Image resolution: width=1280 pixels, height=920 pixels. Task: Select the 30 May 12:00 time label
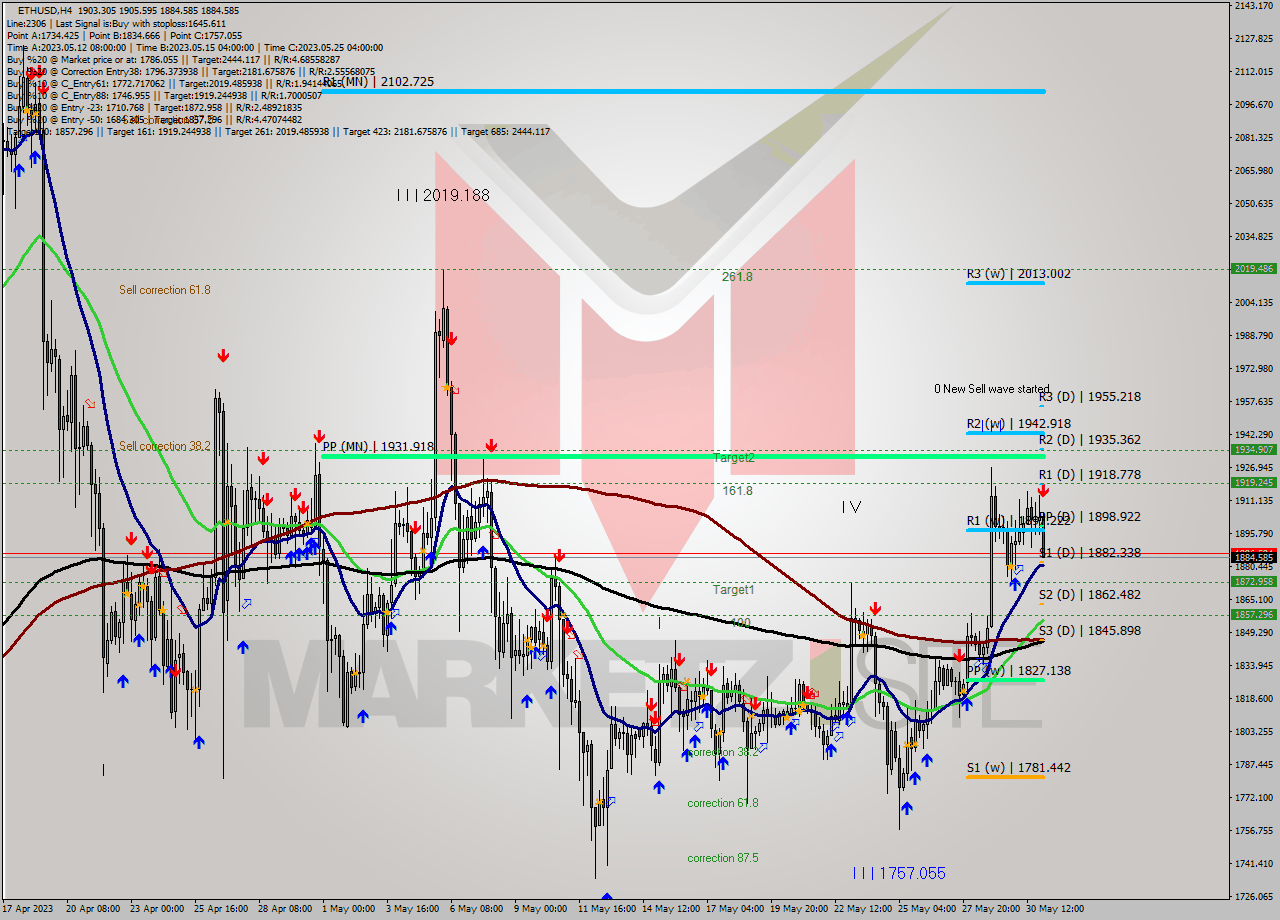coord(1056,909)
